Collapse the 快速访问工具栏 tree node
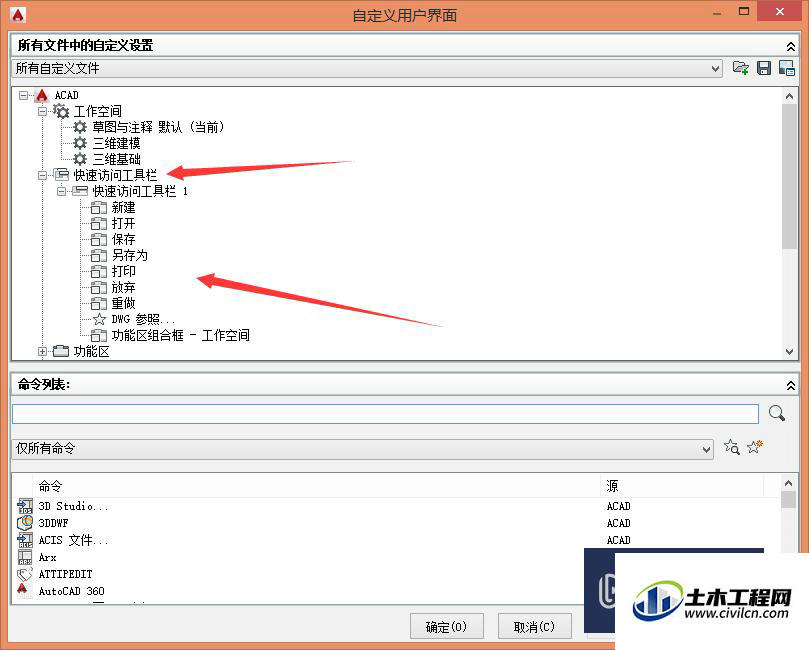809x650 pixels. (42, 175)
